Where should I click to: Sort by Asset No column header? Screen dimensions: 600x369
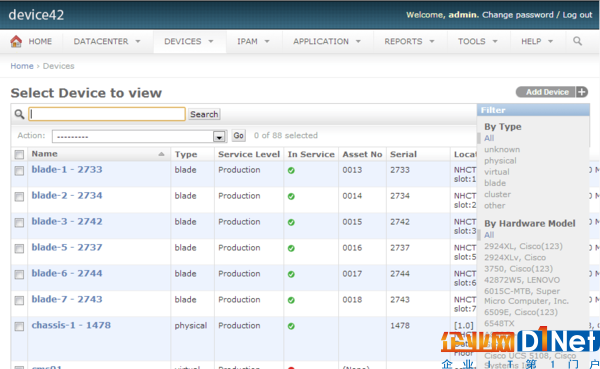362,154
